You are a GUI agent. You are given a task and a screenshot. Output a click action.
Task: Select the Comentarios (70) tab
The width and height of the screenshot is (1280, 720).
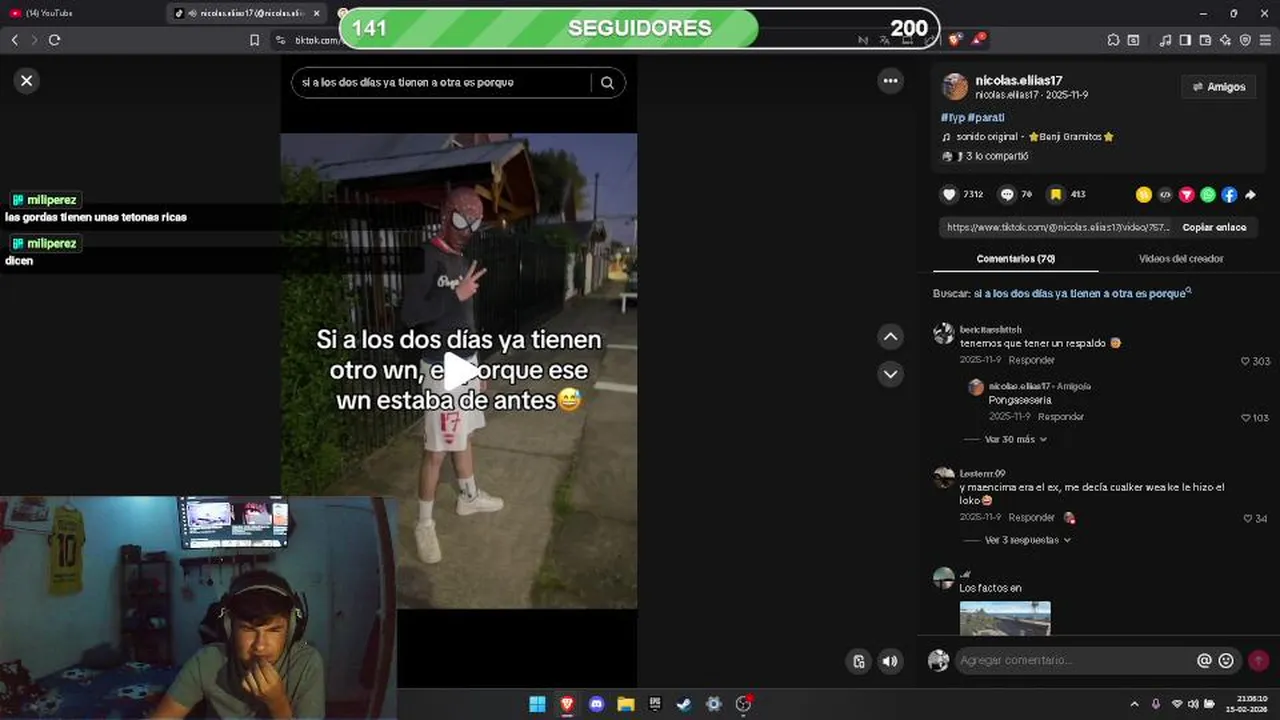[x=1016, y=258]
